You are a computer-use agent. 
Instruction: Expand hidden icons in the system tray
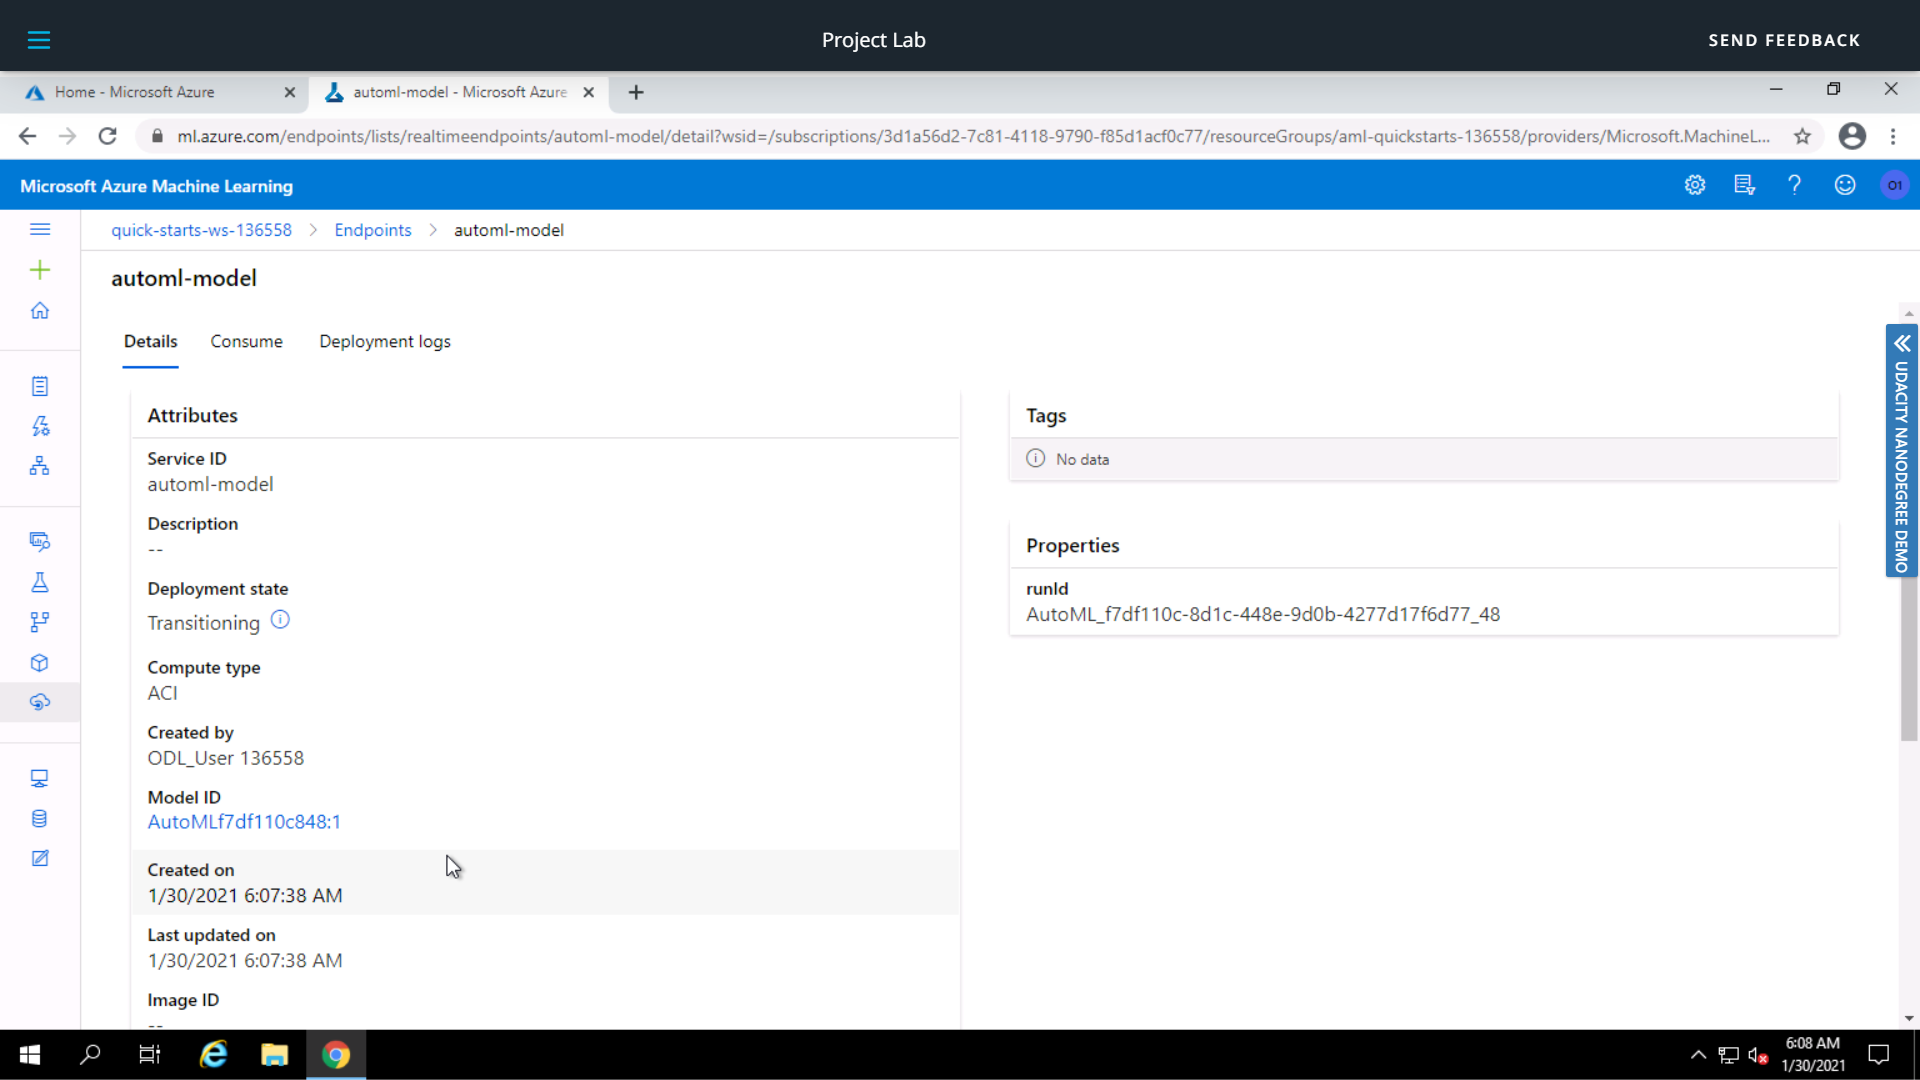[1698, 1054]
